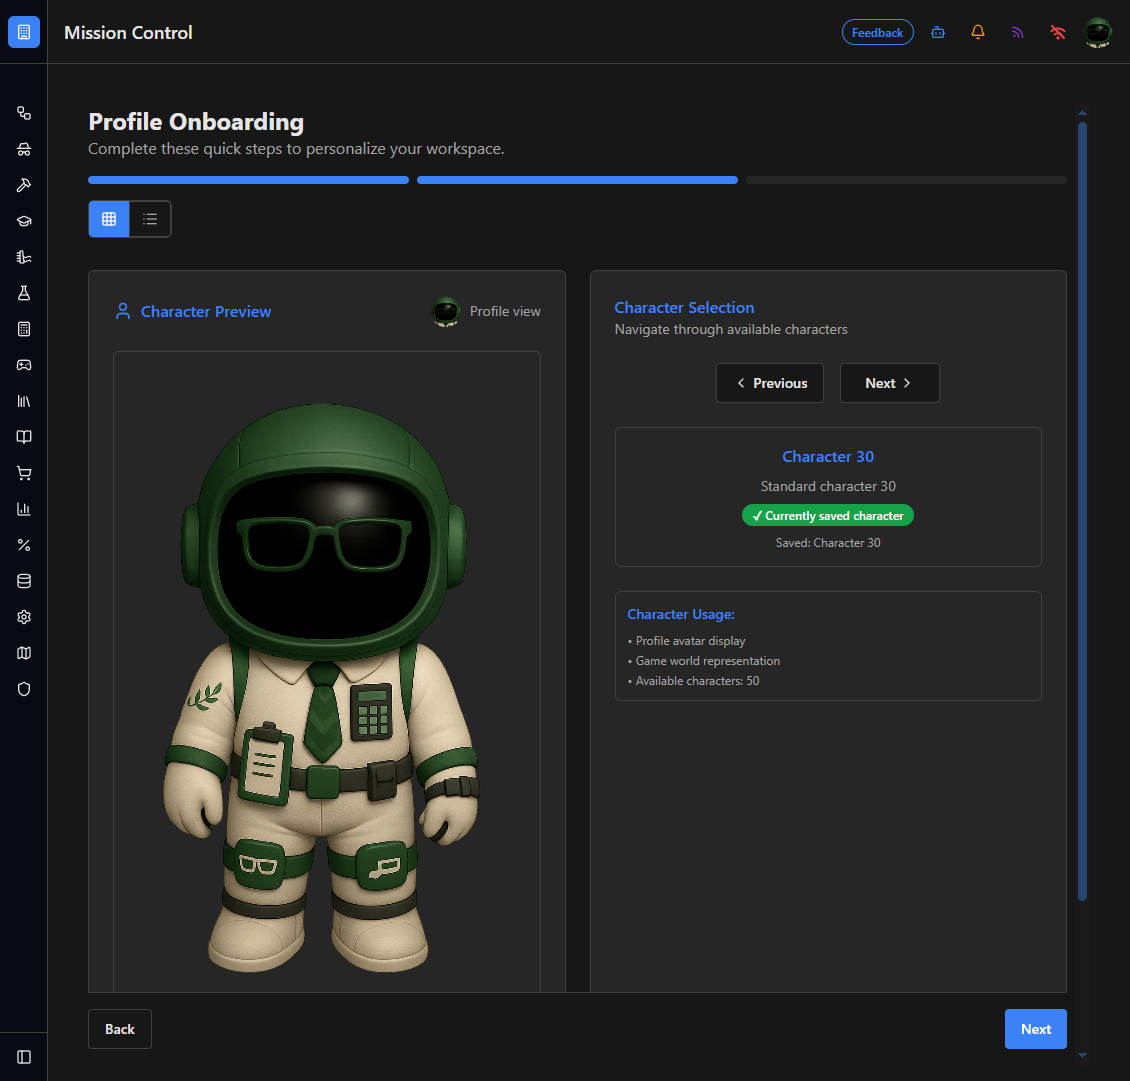Open the calculator sidebar icon
This screenshot has width=1130, height=1081.
[x=24, y=329]
